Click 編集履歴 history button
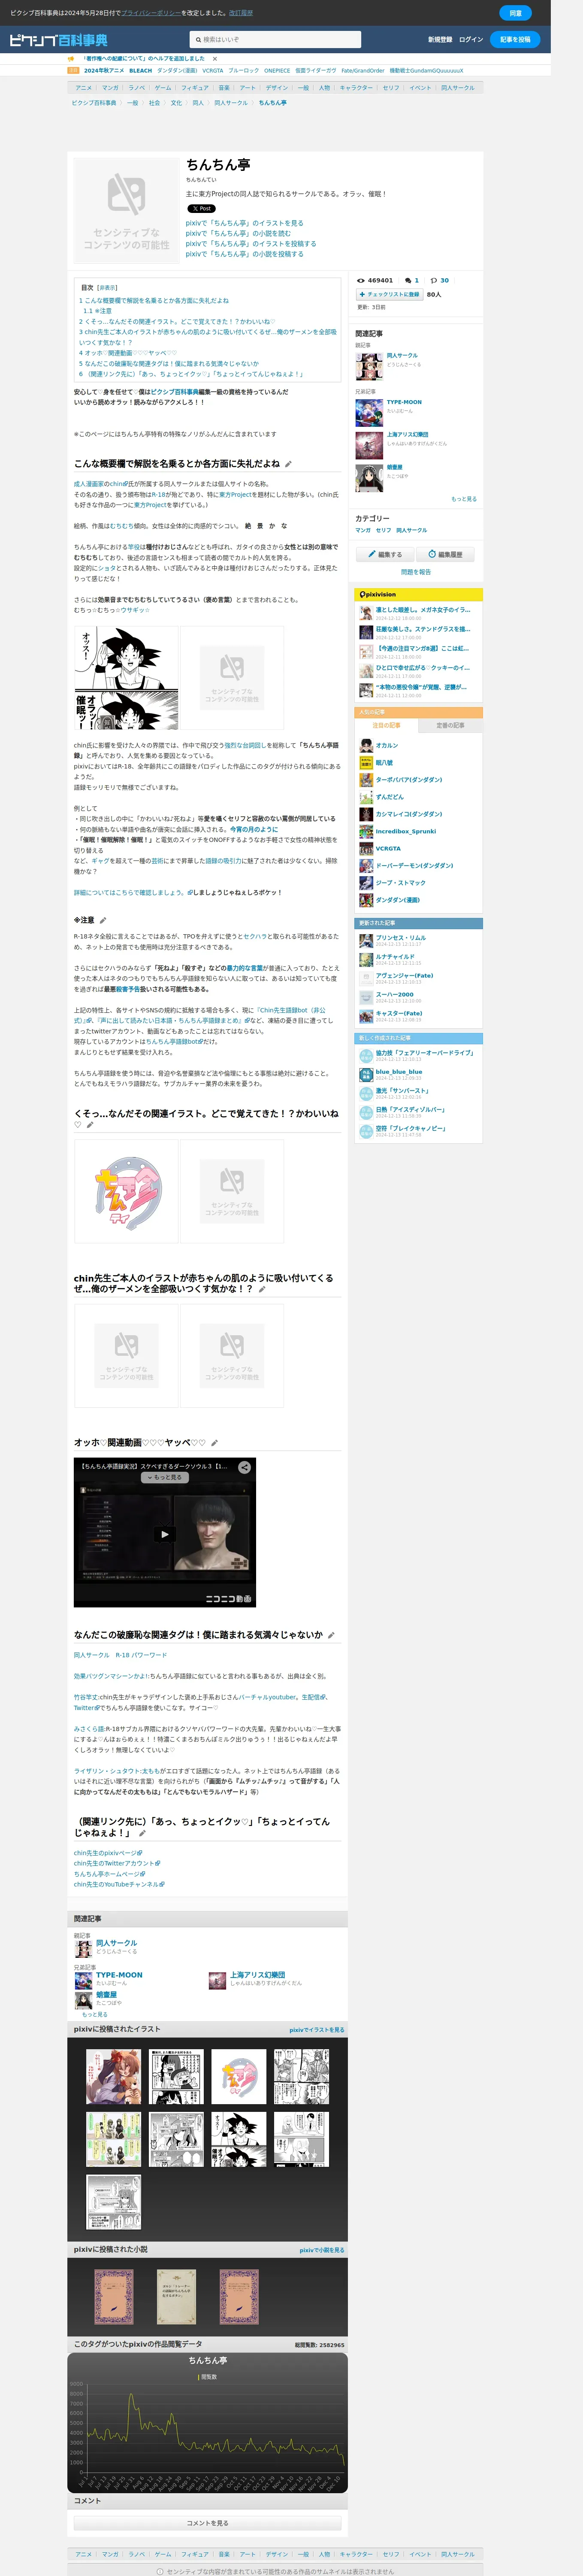 (445, 554)
